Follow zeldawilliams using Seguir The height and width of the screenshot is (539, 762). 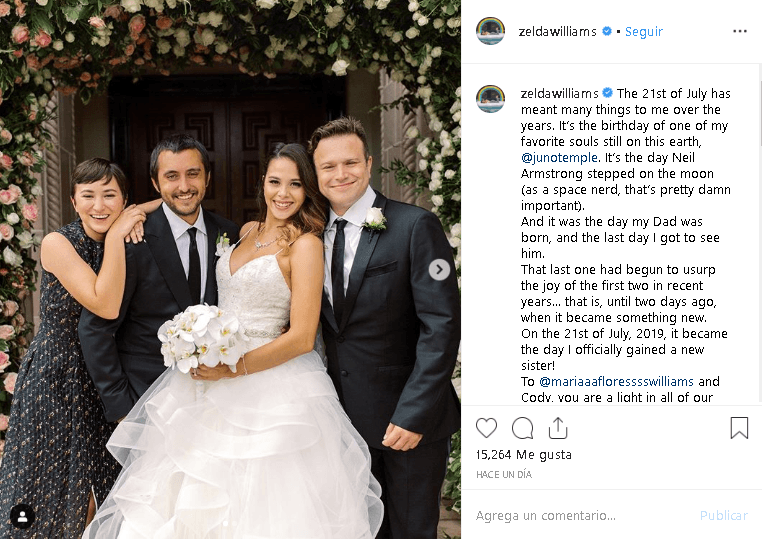pyautogui.click(x=643, y=32)
